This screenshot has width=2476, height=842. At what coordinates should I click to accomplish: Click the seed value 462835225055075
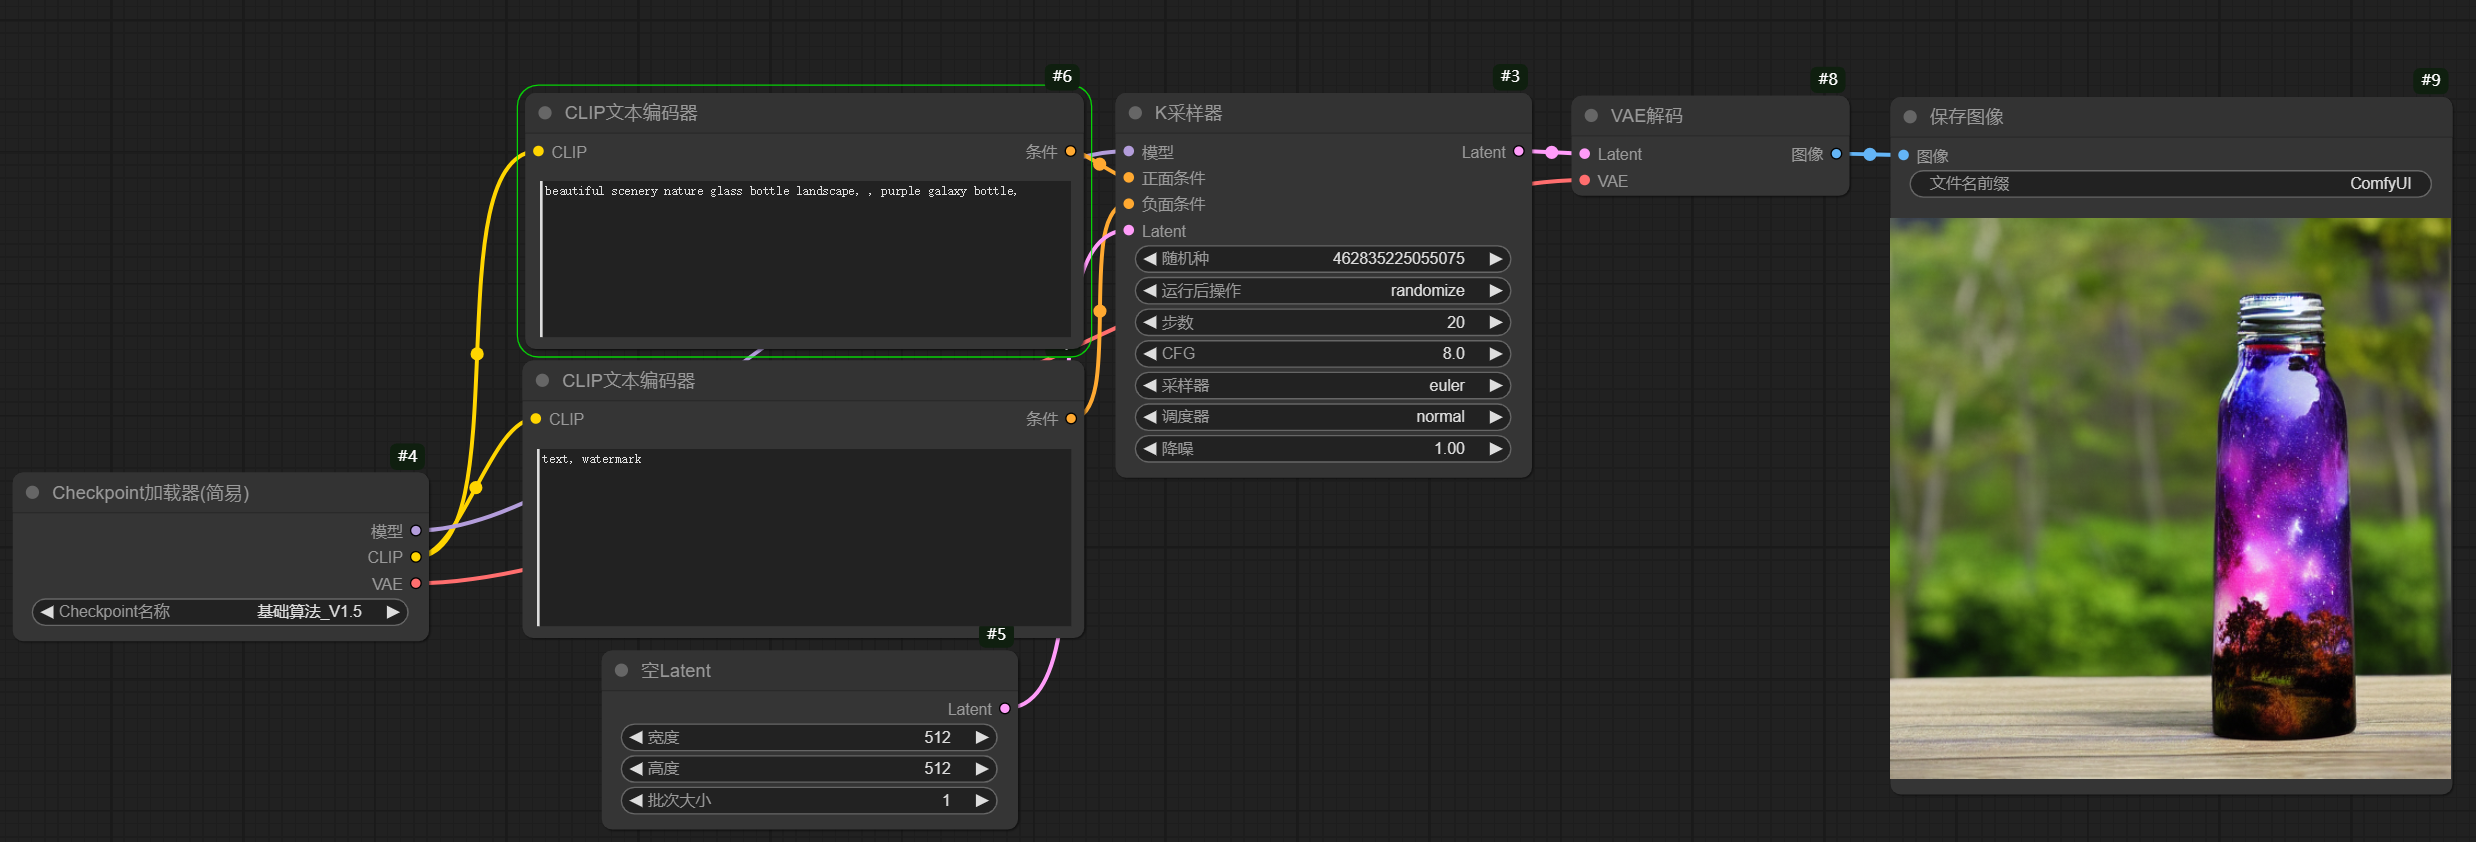[x=1398, y=258]
